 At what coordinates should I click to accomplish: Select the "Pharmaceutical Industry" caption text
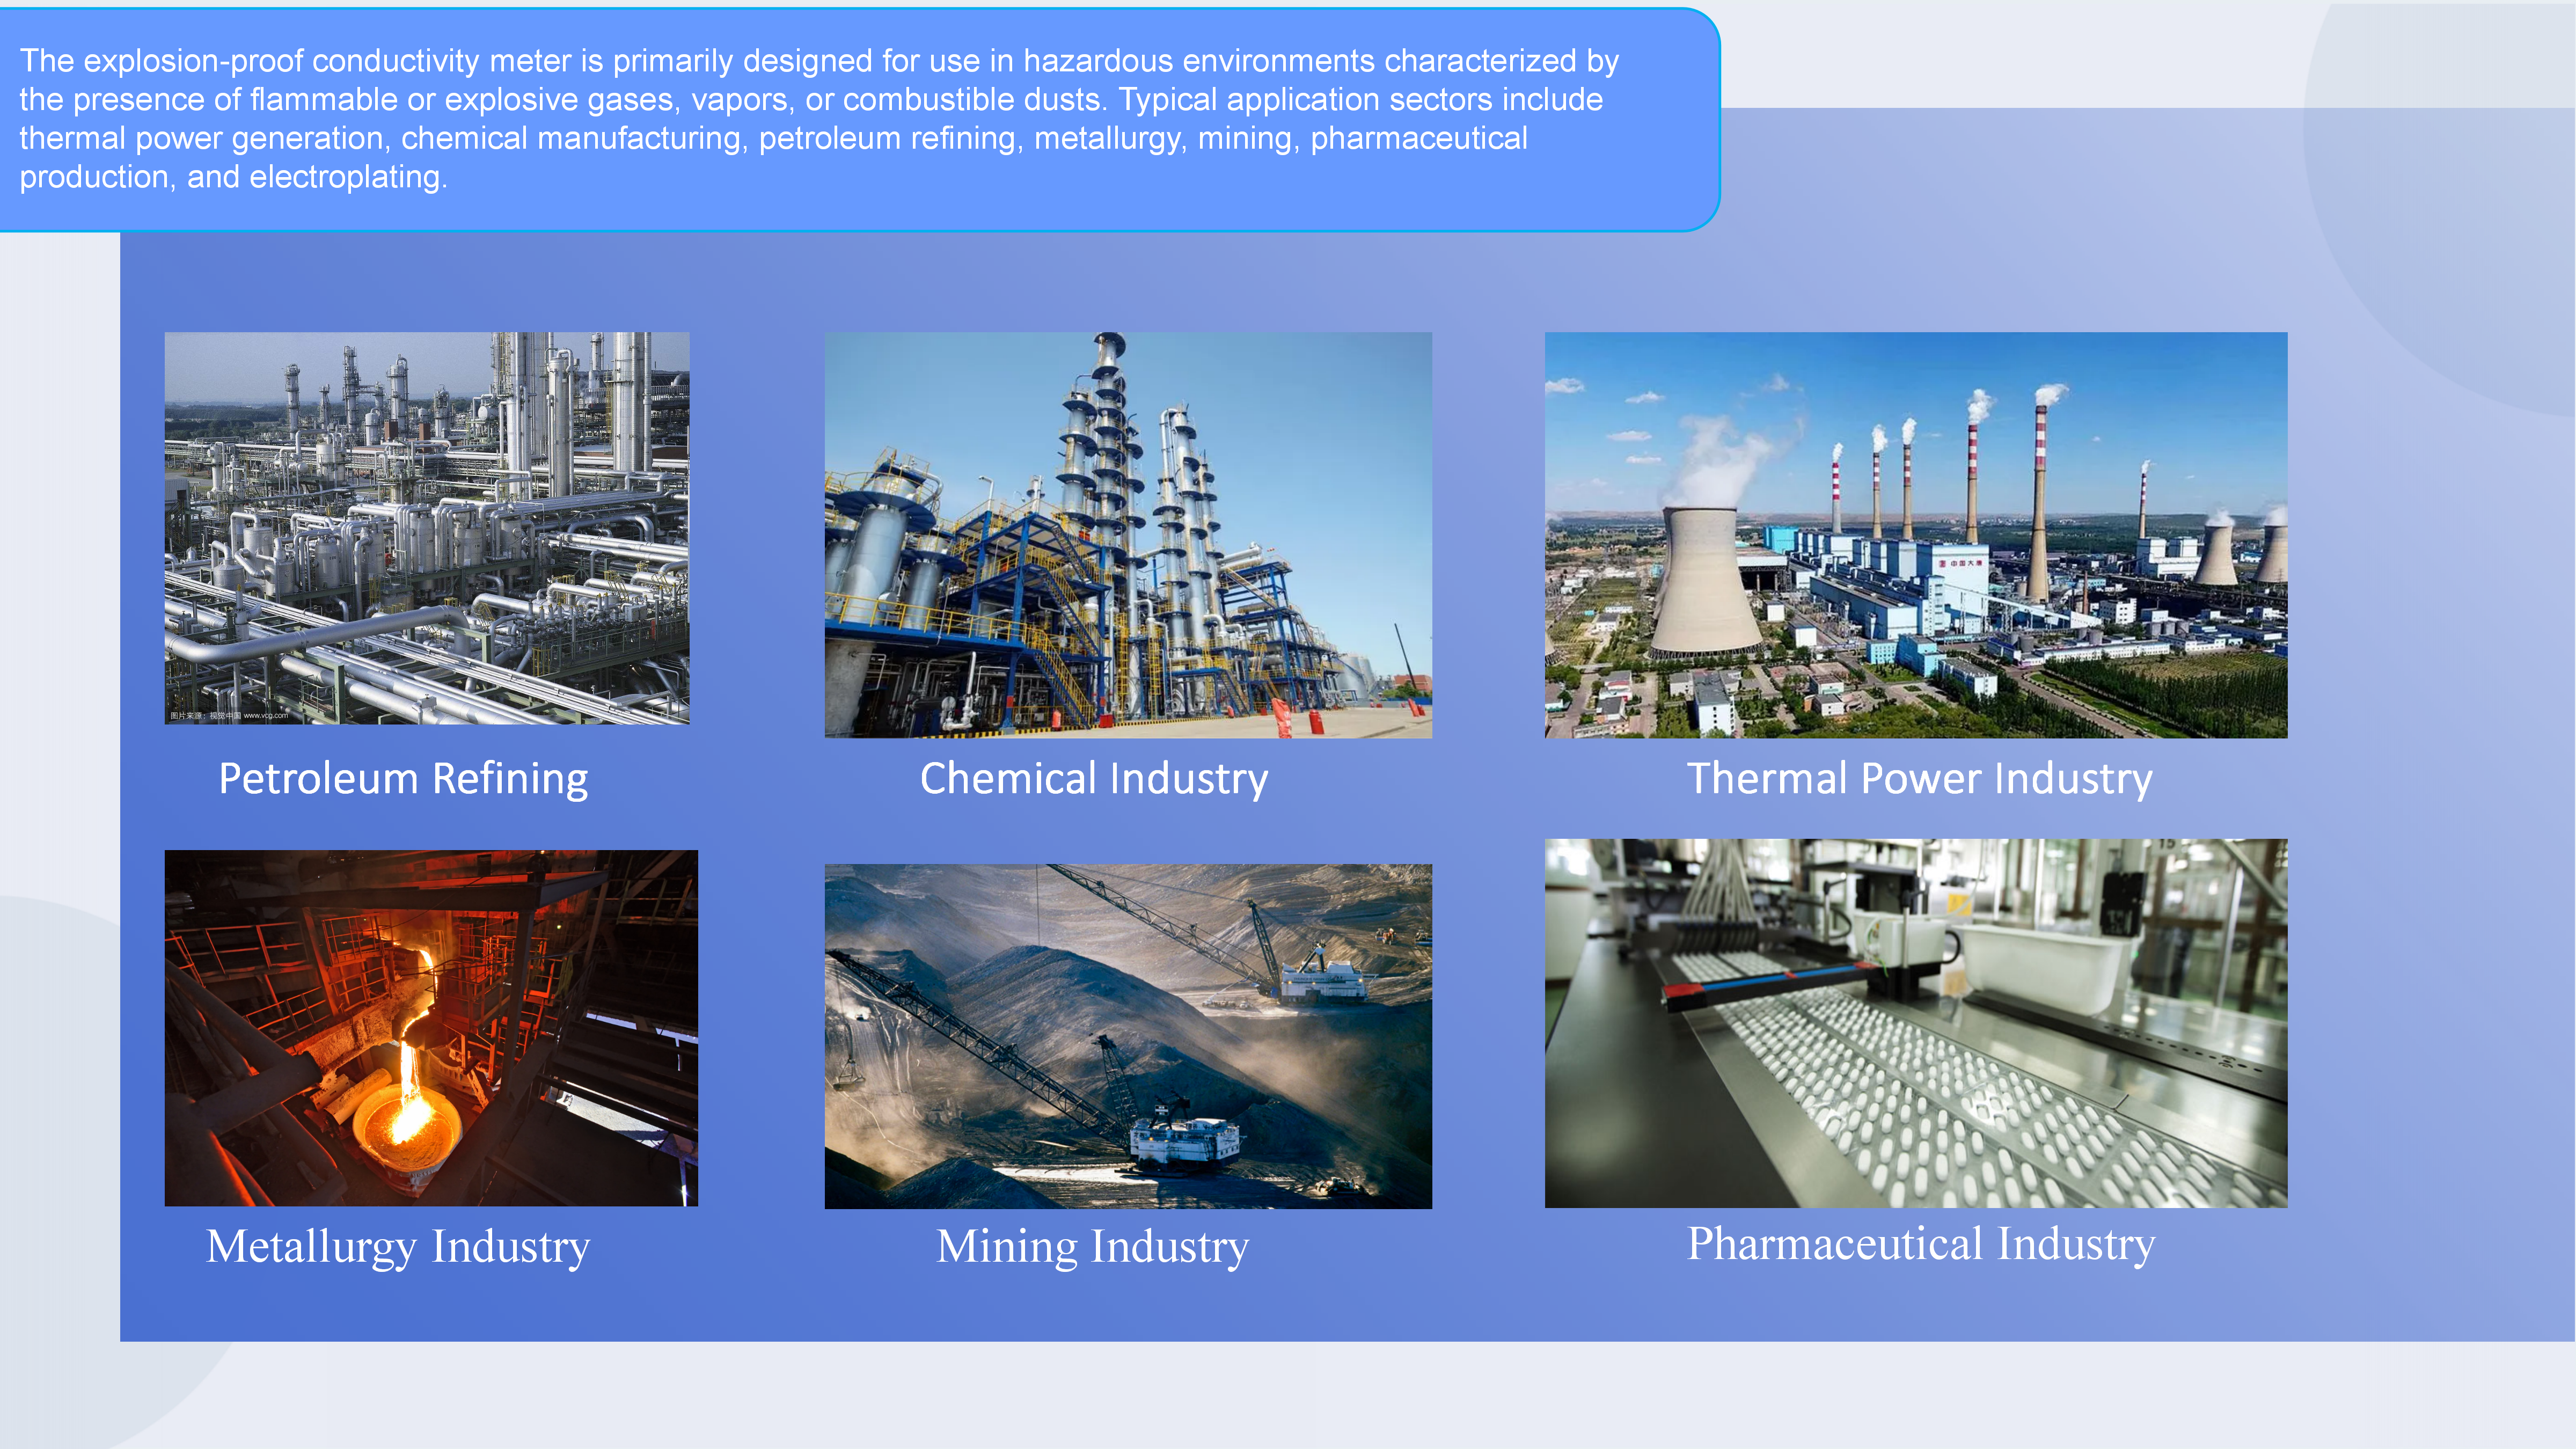pos(1920,1243)
